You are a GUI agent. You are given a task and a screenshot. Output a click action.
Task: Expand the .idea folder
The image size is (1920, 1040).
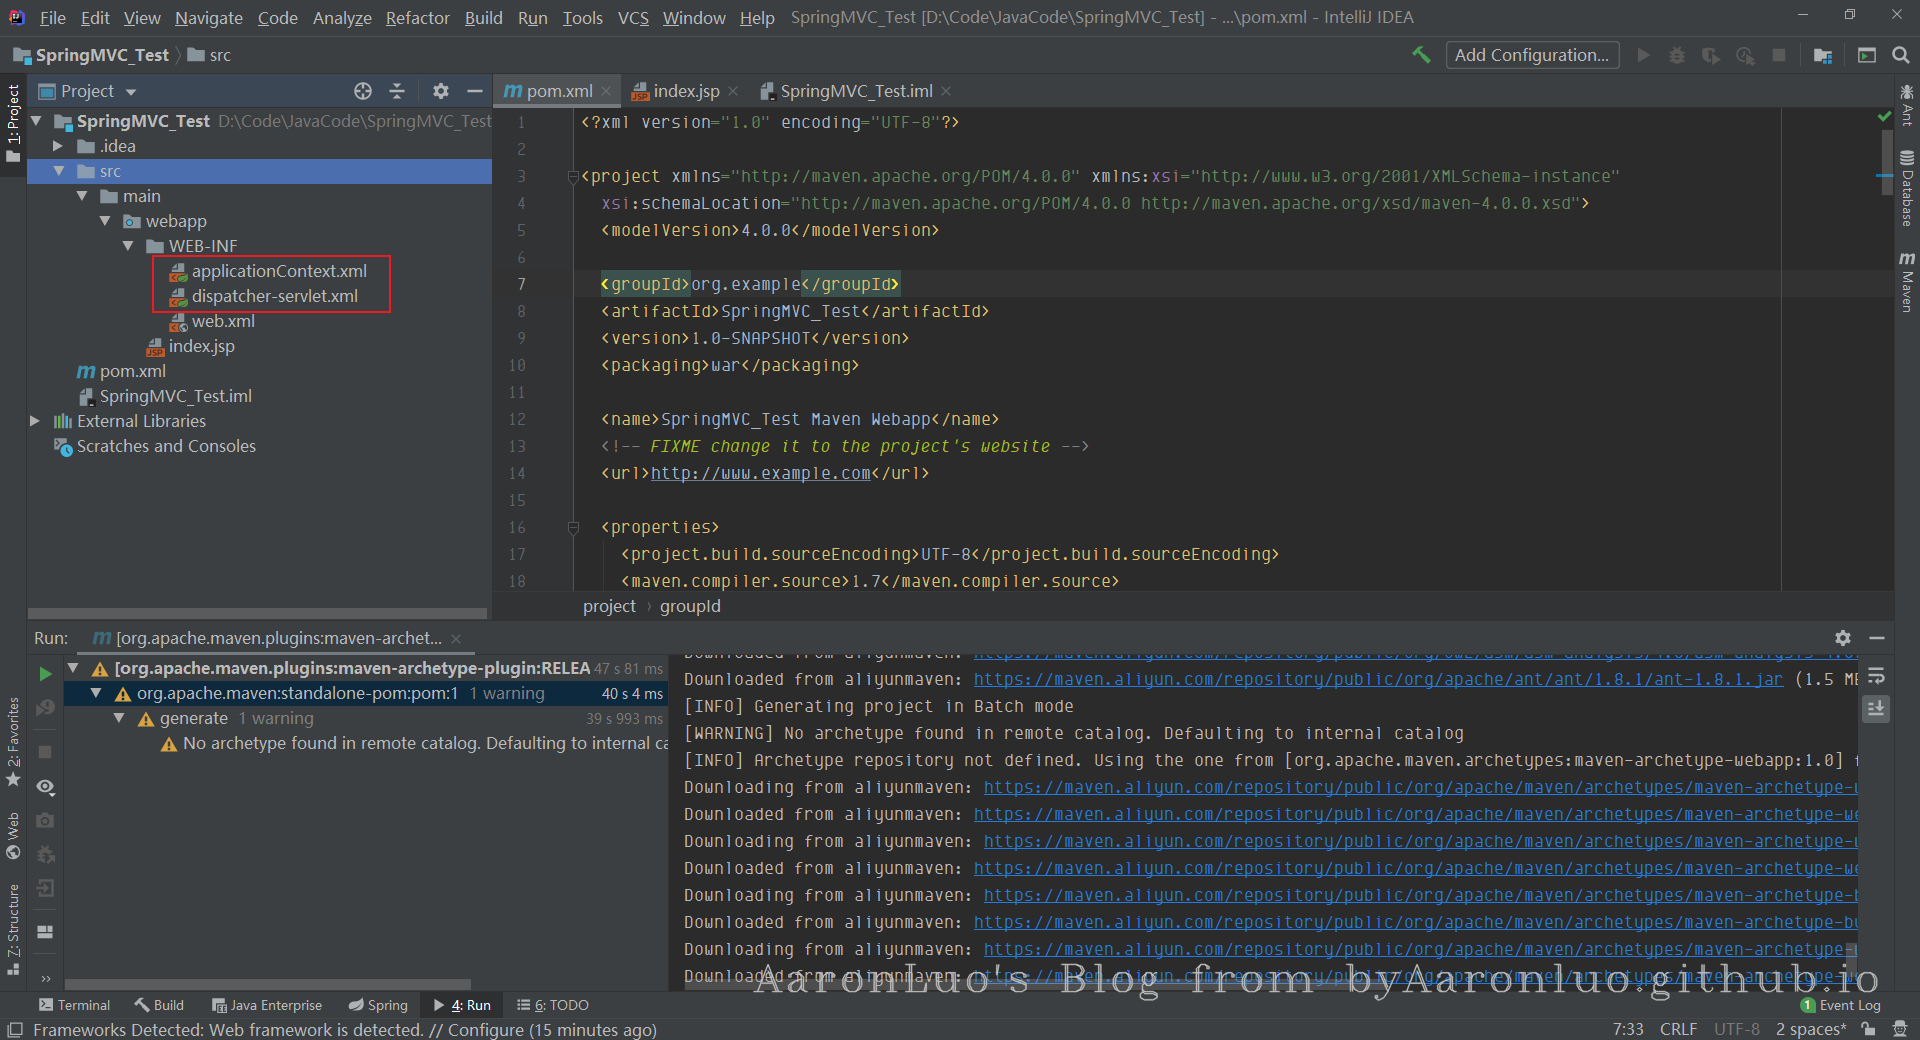pos(58,146)
